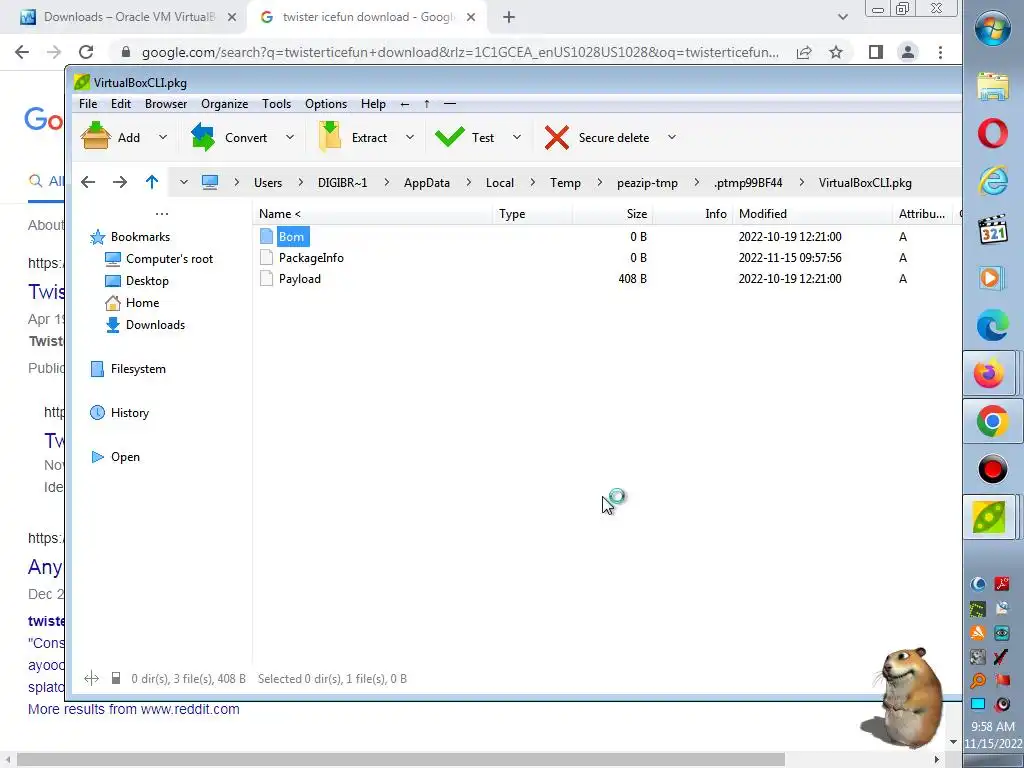Sort by the Size column header

click(x=613, y=214)
